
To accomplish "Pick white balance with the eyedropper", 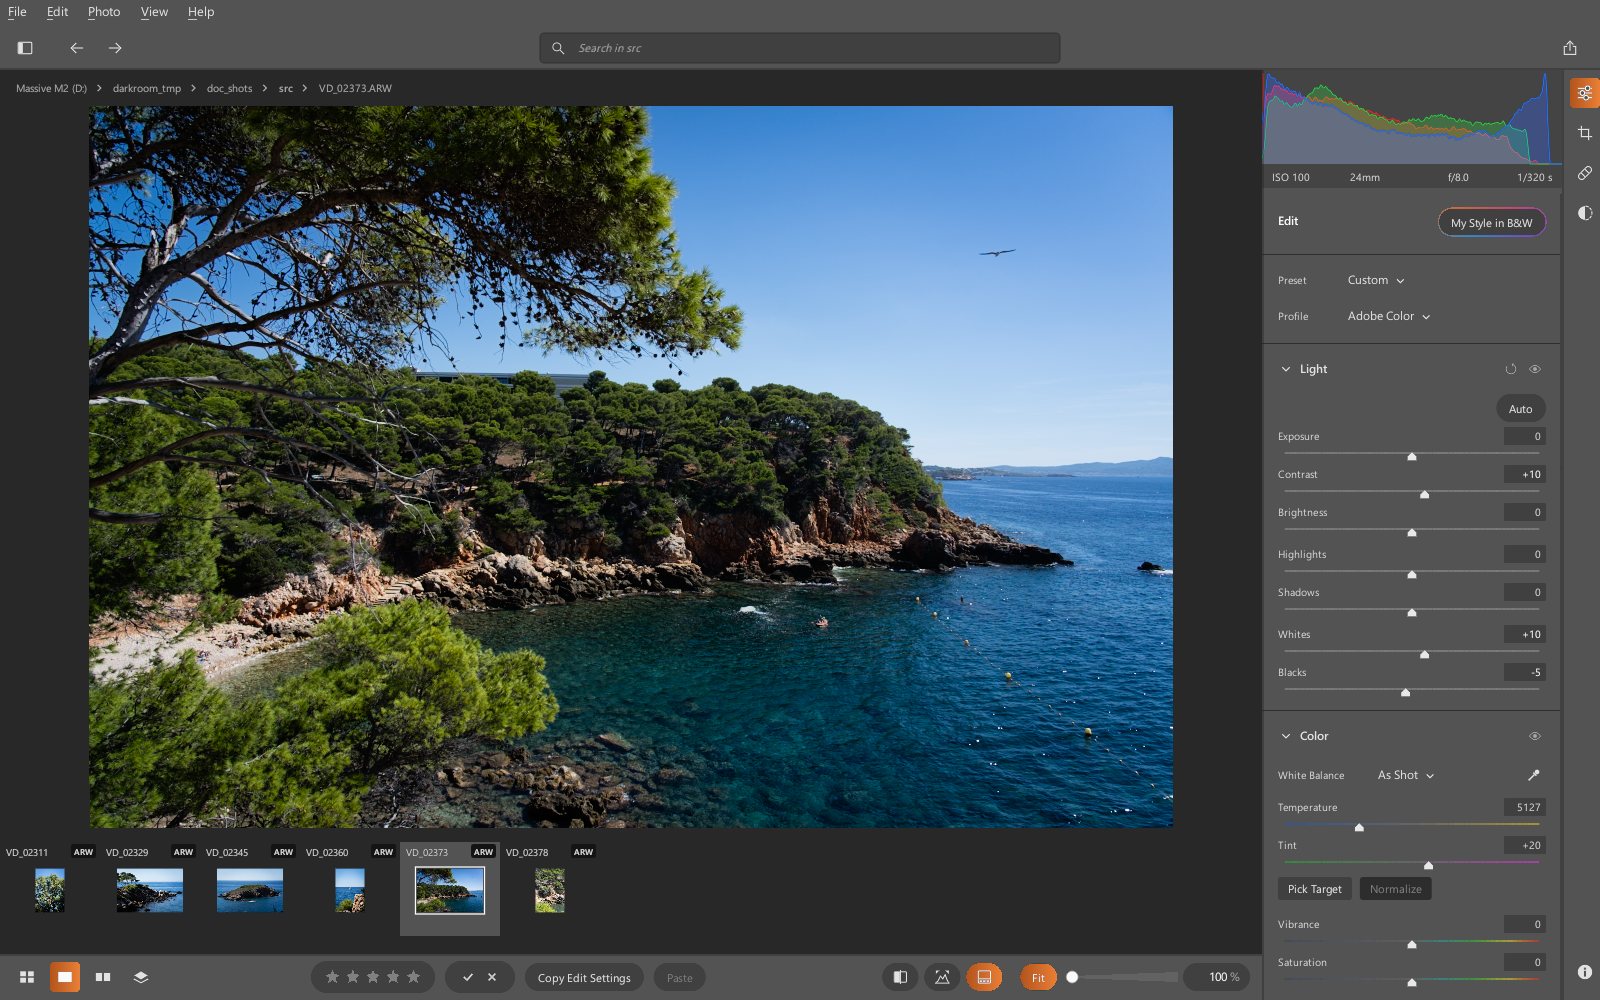I will (1534, 775).
